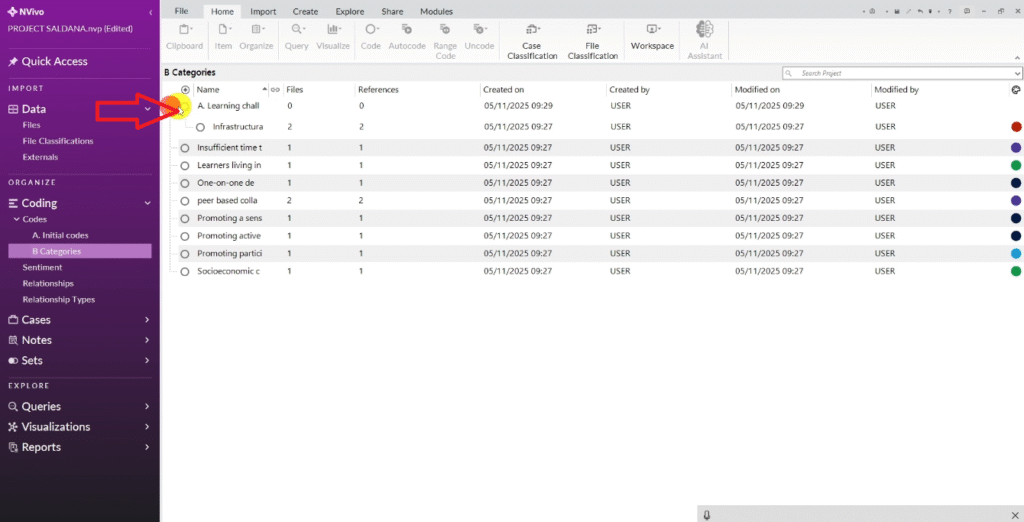Select radio circle for Infrastructura code
This screenshot has height=522, width=1024.
click(x=201, y=127)
